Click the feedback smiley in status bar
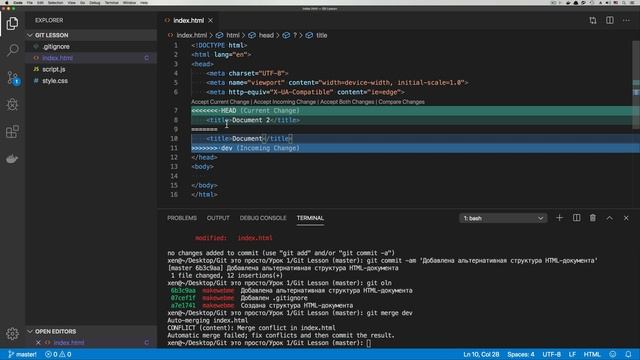Image resolution: width=640 pixels, height=360 pixels. click(613, 354)
